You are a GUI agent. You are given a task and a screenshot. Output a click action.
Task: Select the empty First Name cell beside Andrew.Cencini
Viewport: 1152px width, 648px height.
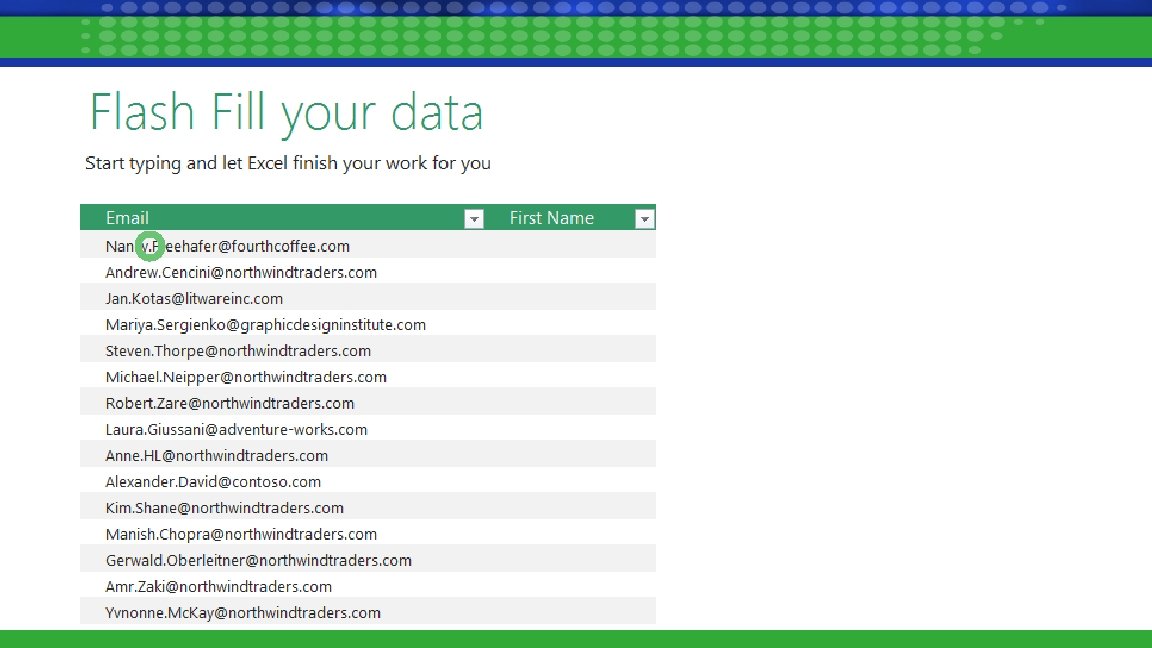pos(571,272)
